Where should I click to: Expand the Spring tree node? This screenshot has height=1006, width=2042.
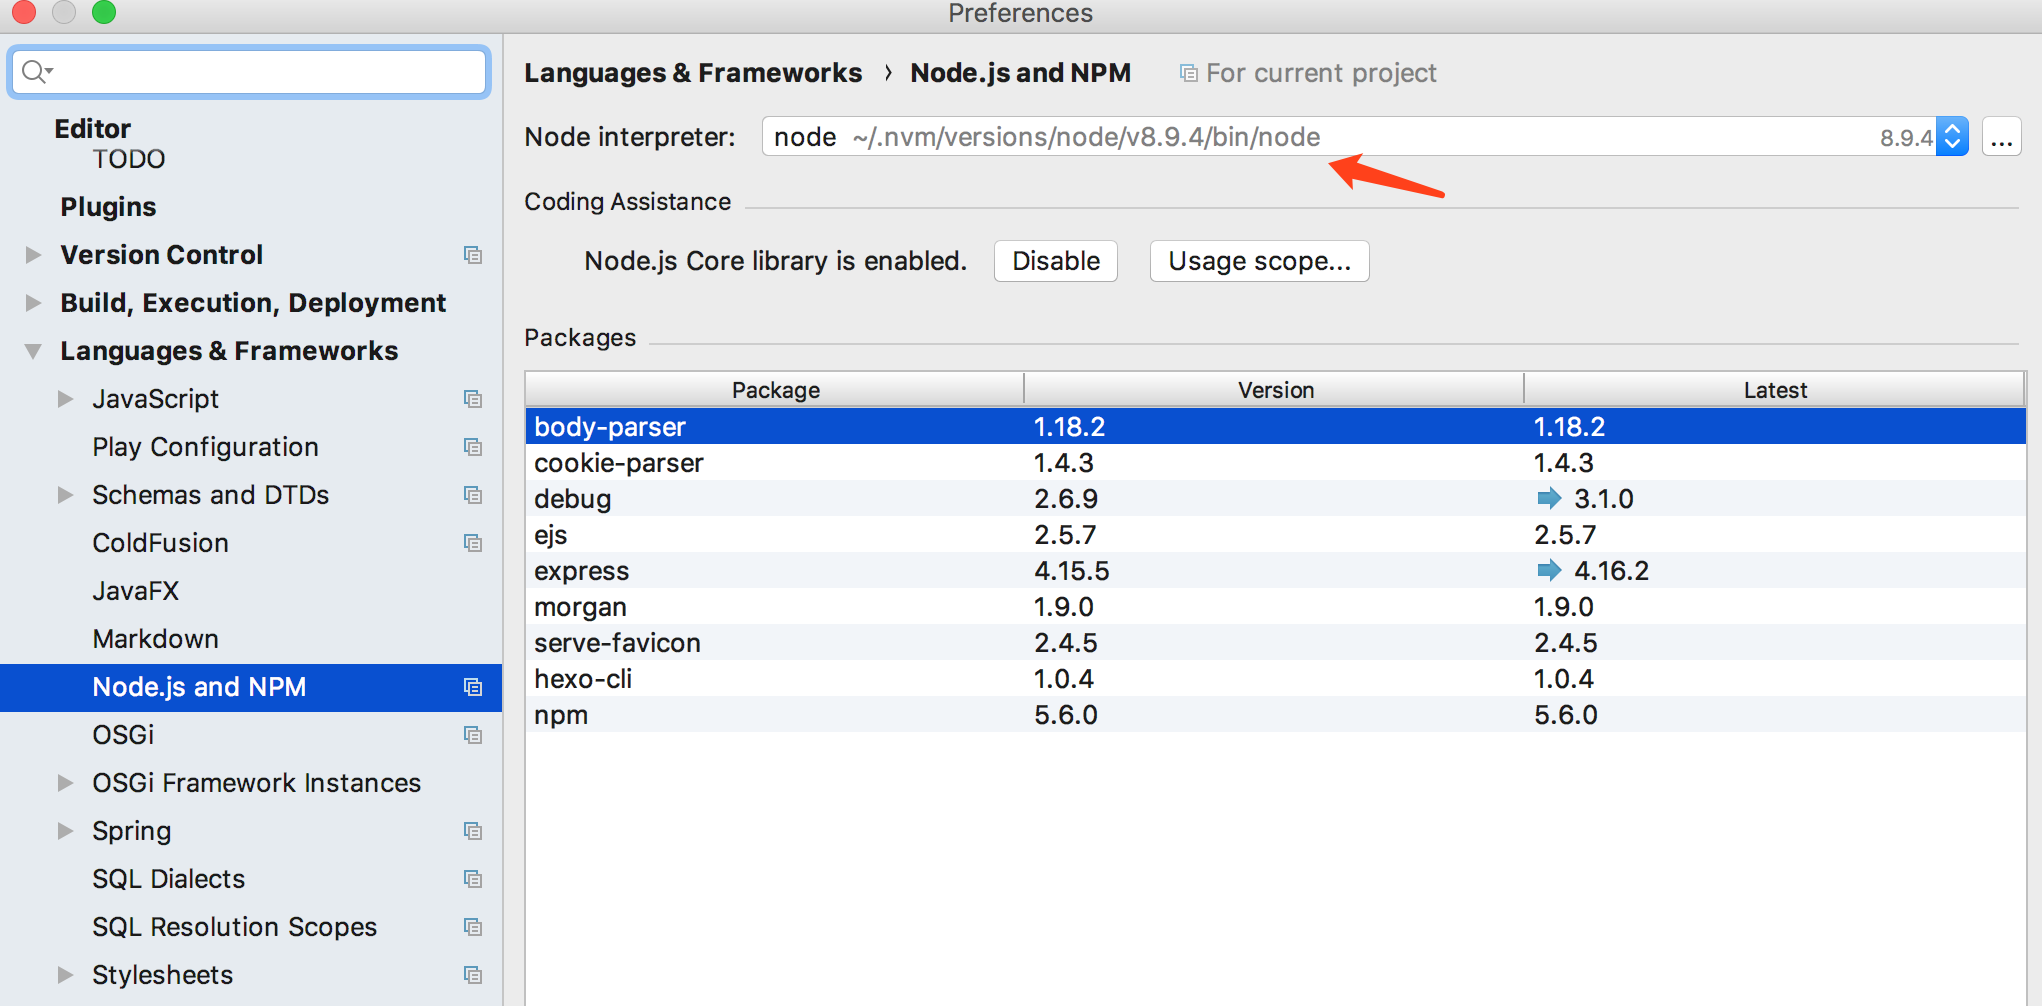click(66, 830)
